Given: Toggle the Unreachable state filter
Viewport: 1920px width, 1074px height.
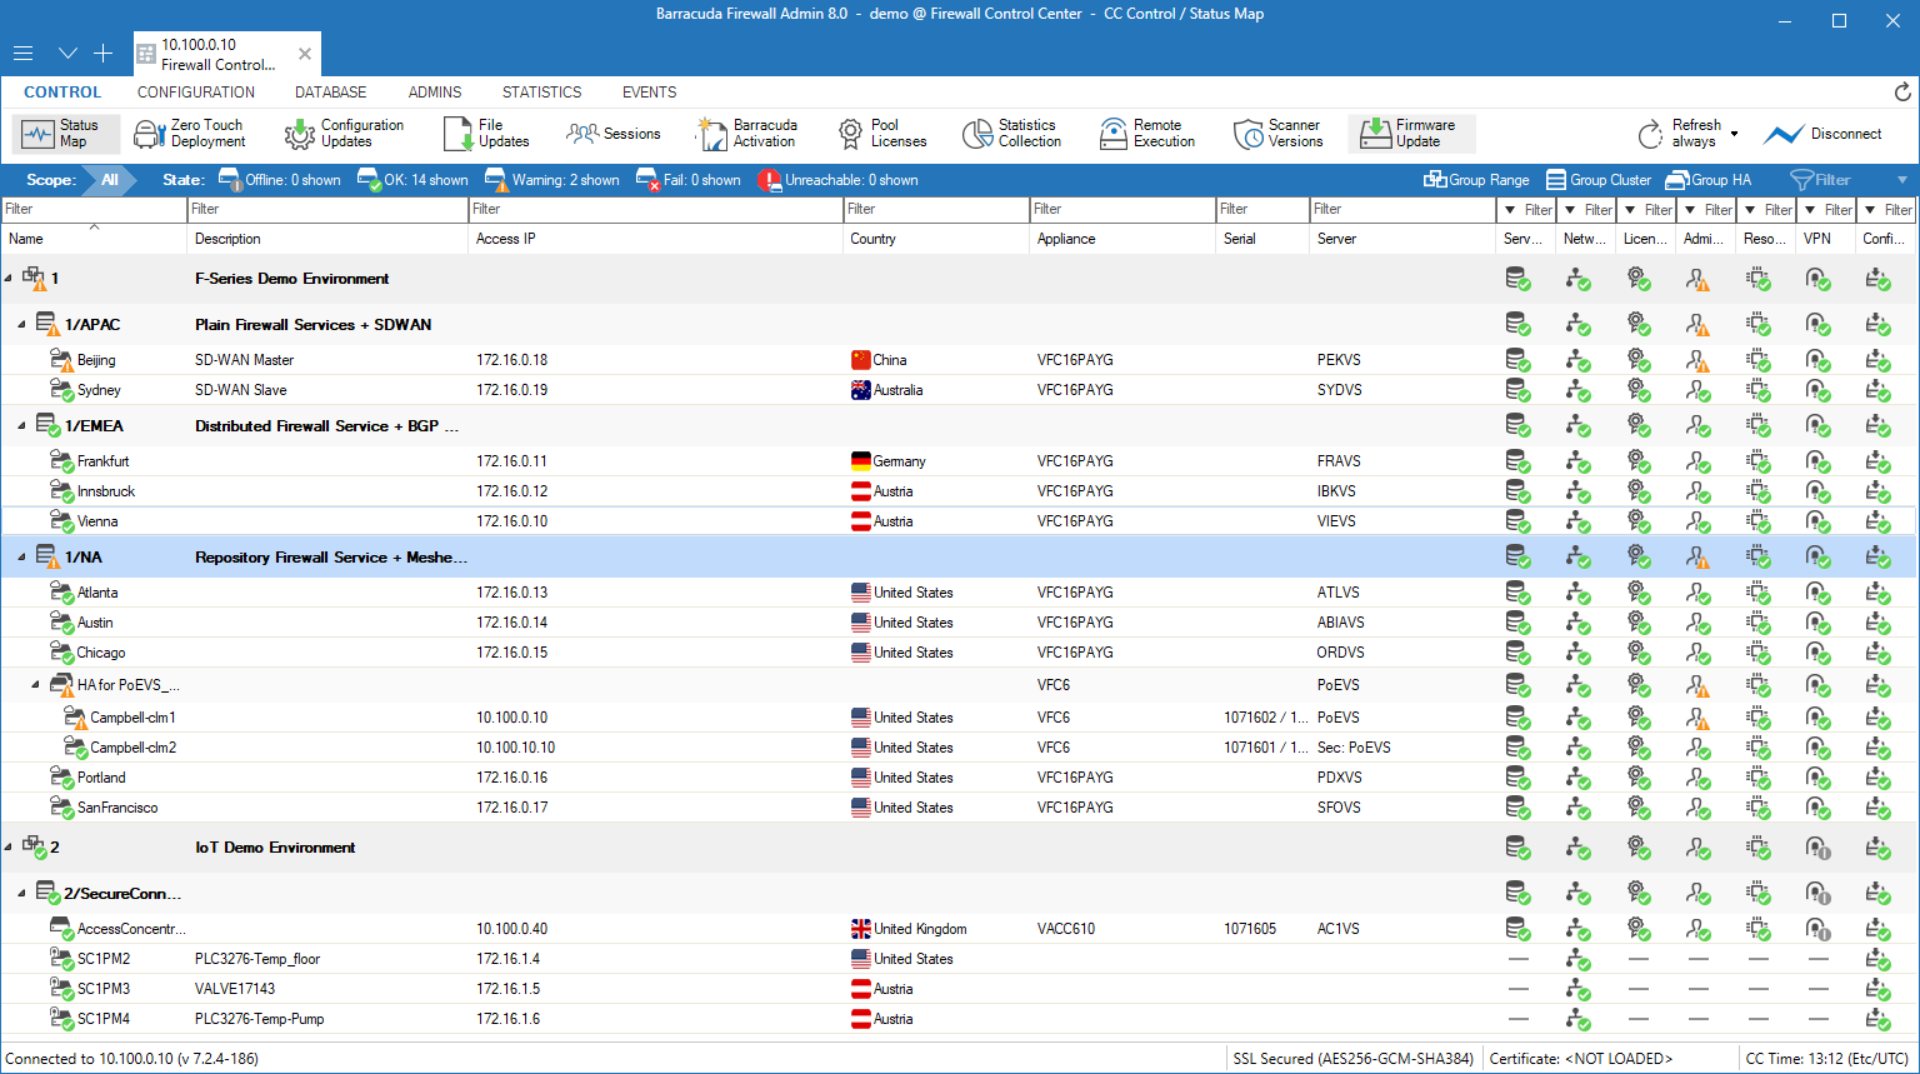Looking at the screenshot, I should pos(837,180).
